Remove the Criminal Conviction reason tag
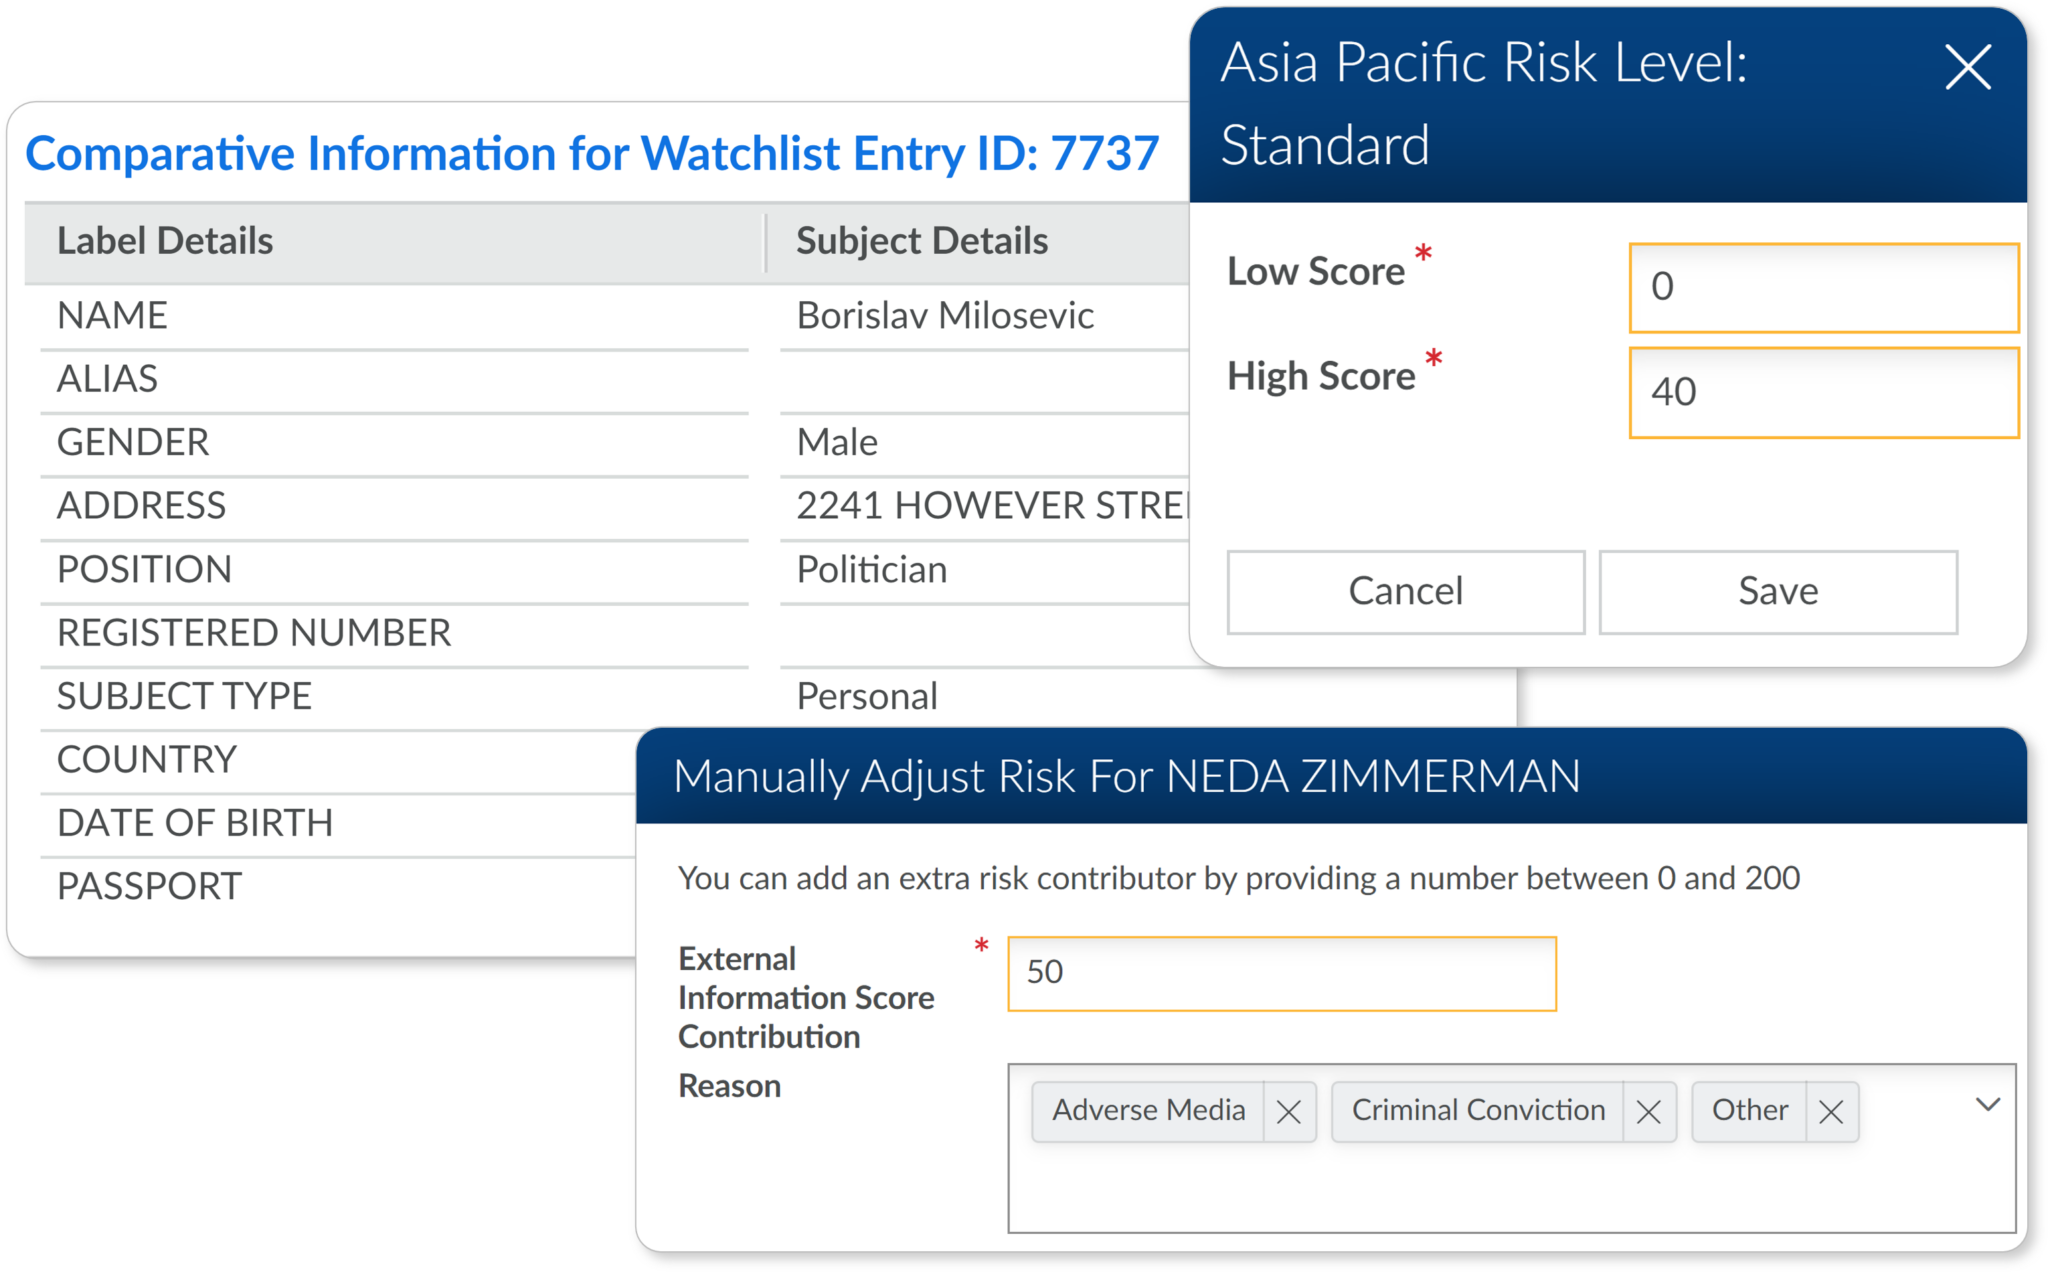Viewport: 2048px width, 1272px height. coord(1648,1111)
